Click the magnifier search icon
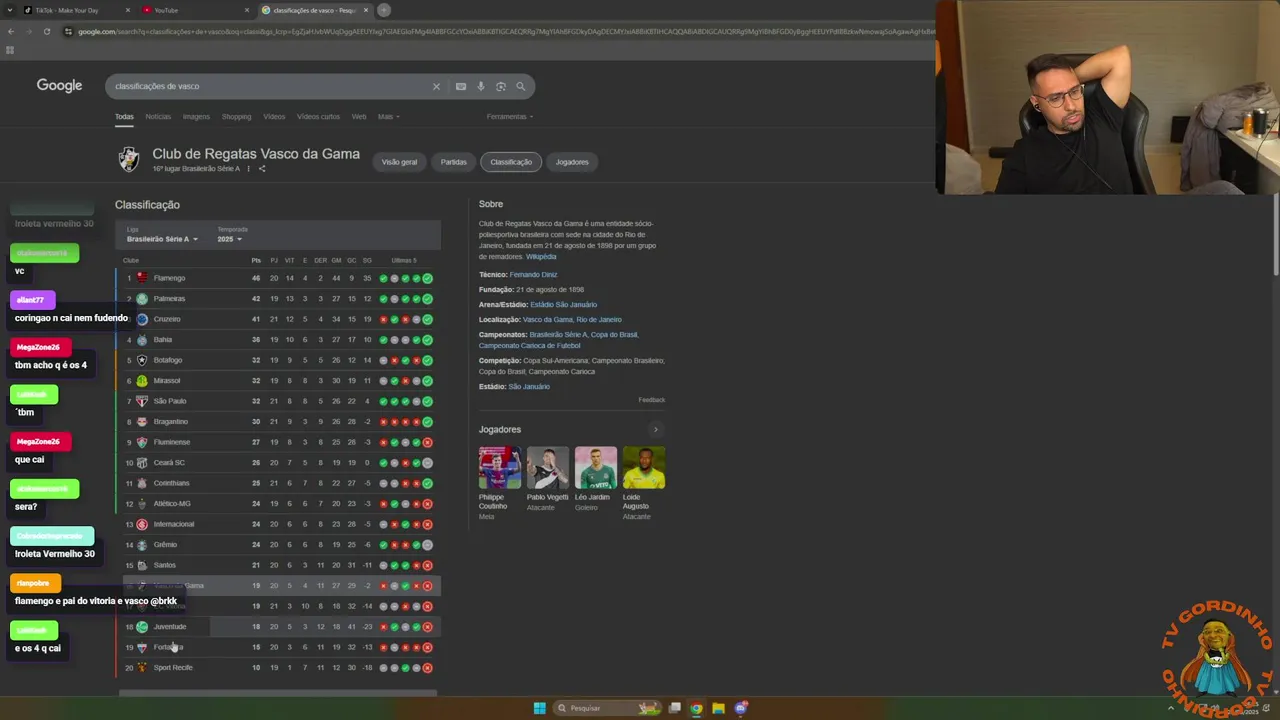The width and height of the screenshot is (1280, 720). coord(520,86)
